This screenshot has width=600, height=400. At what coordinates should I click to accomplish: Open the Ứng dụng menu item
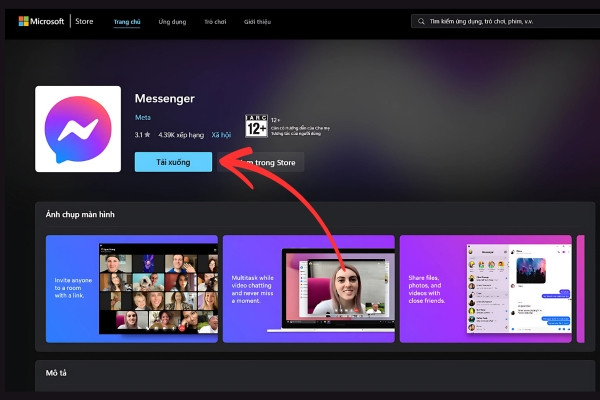pos(172,22)
